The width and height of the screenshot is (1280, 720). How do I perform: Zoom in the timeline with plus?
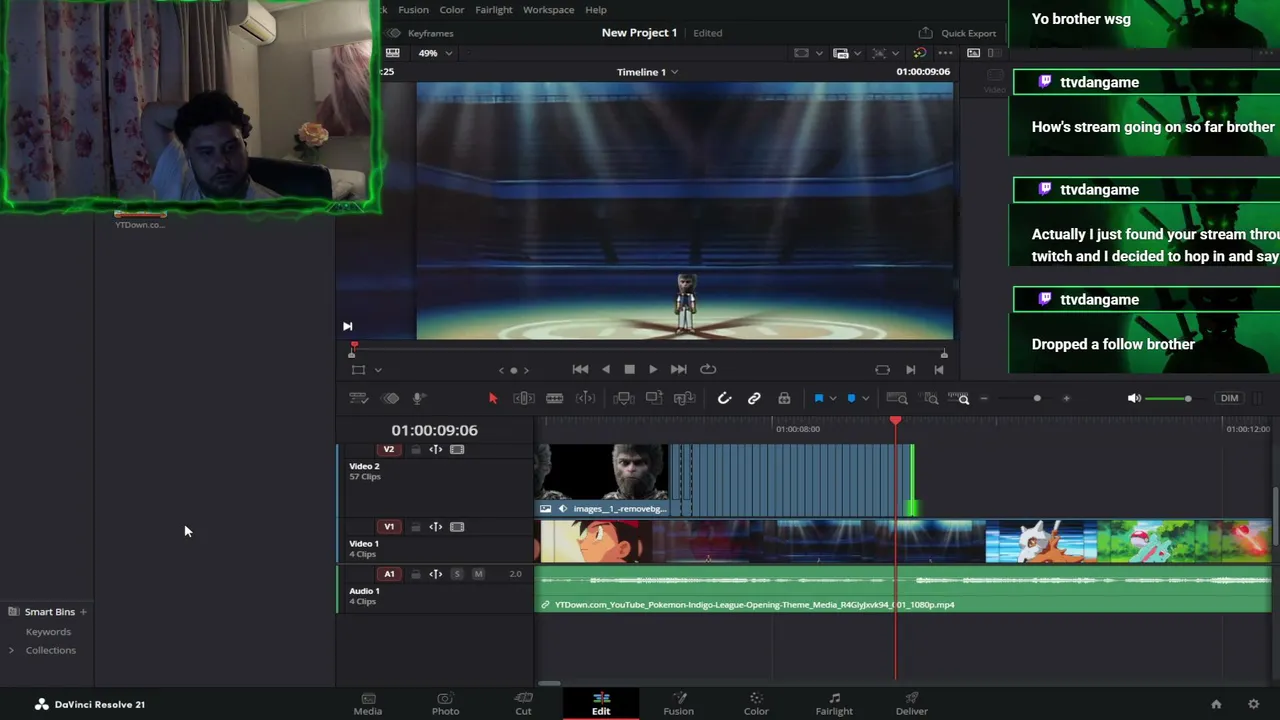[1066, 398]
